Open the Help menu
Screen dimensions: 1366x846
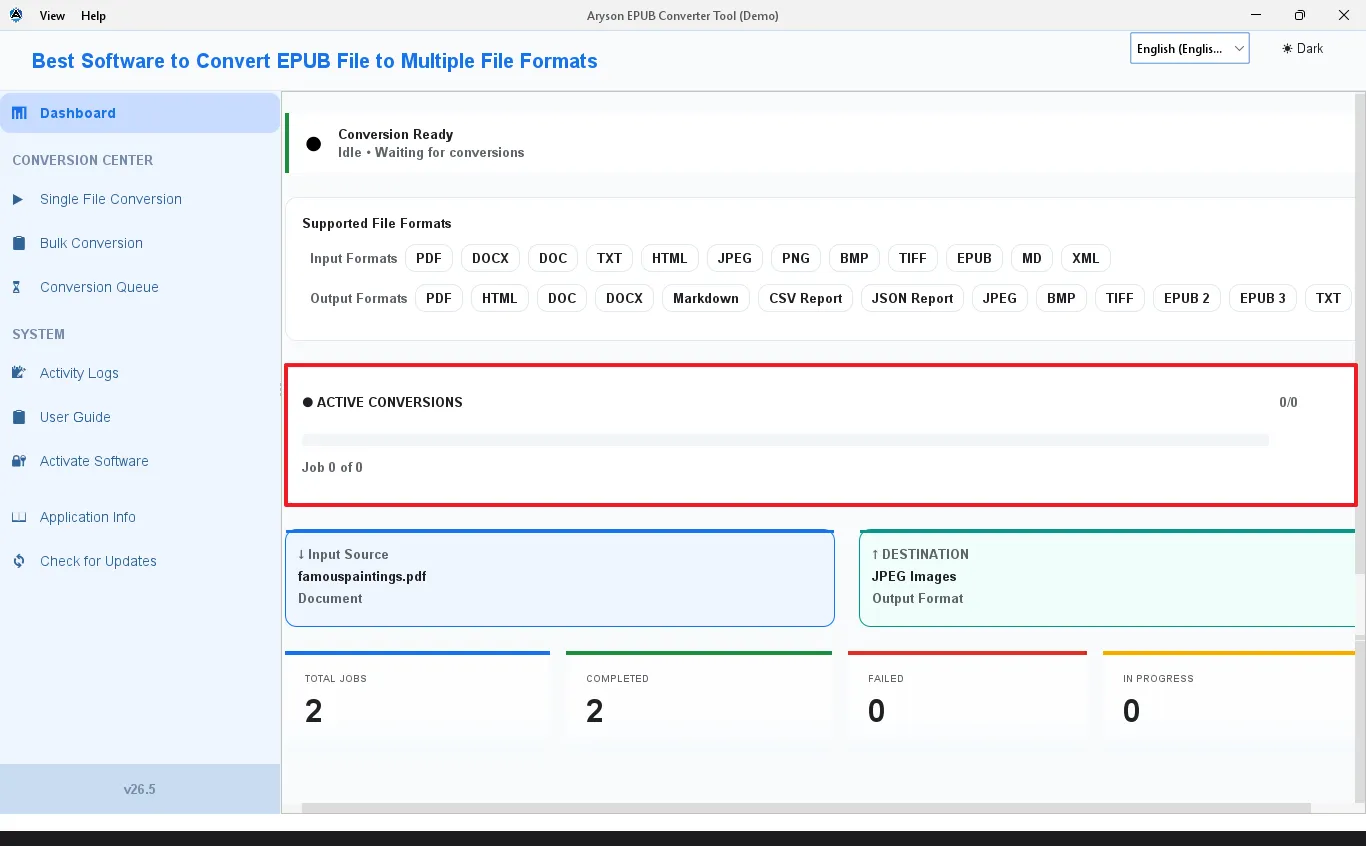pos(93,16)
